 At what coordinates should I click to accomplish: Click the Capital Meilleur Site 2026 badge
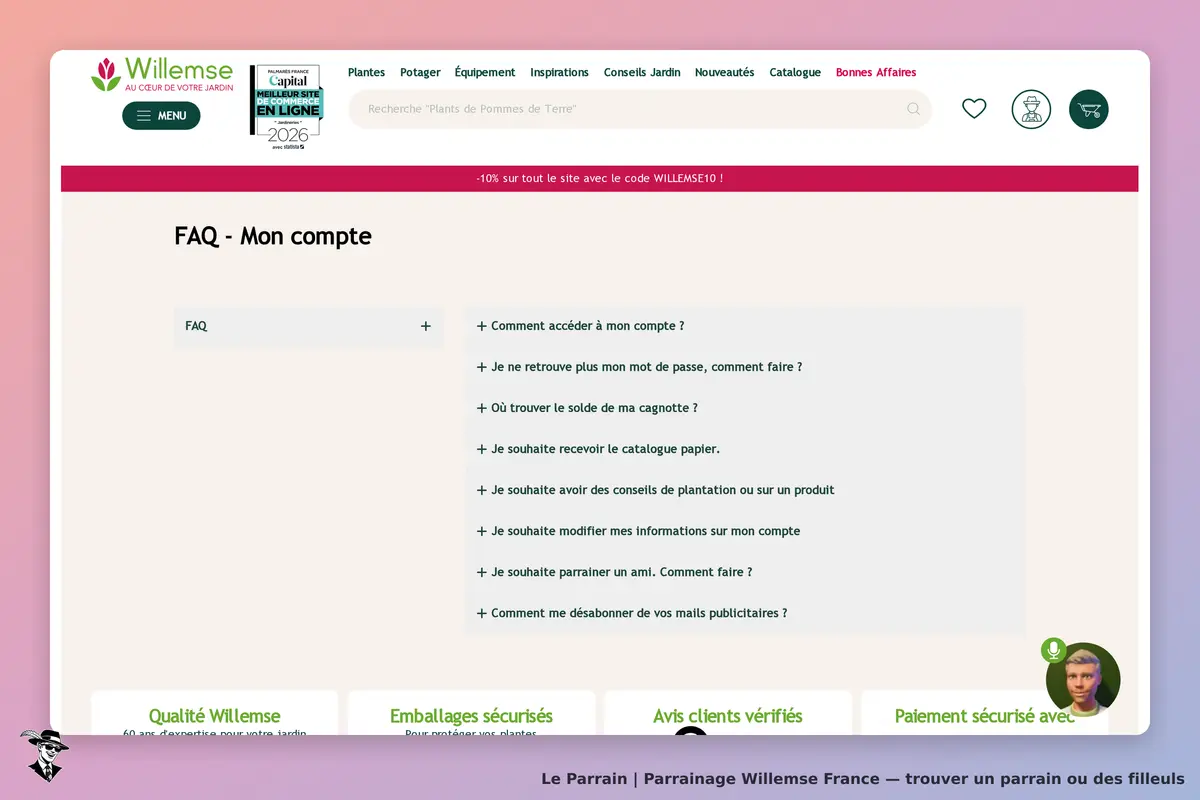[x=286, y=107]
